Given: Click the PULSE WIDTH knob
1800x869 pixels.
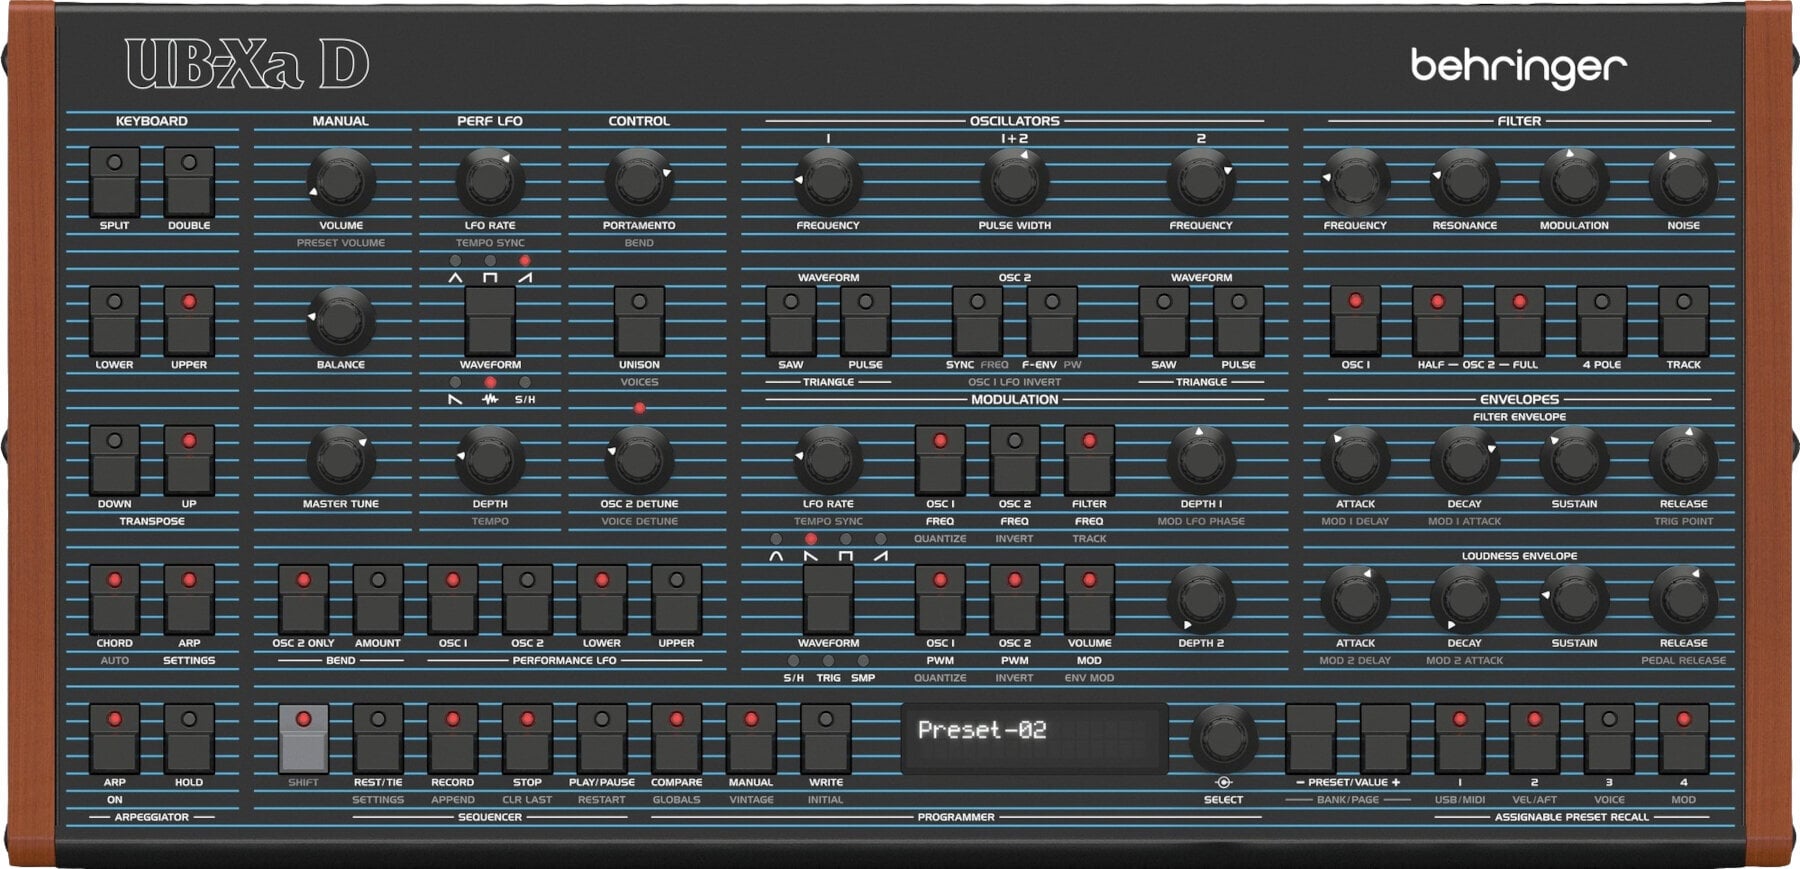Looking at the screenshot, I should pyautogui.click(x=1014, y=182).
